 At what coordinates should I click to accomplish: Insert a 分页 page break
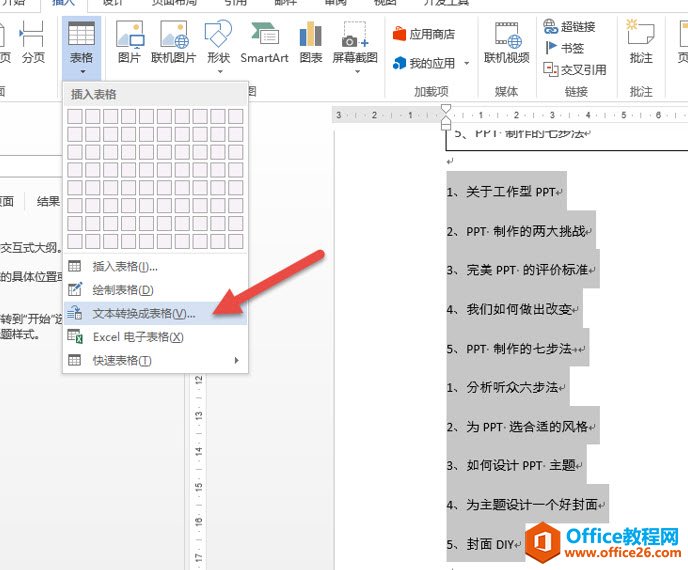[33, 42]
